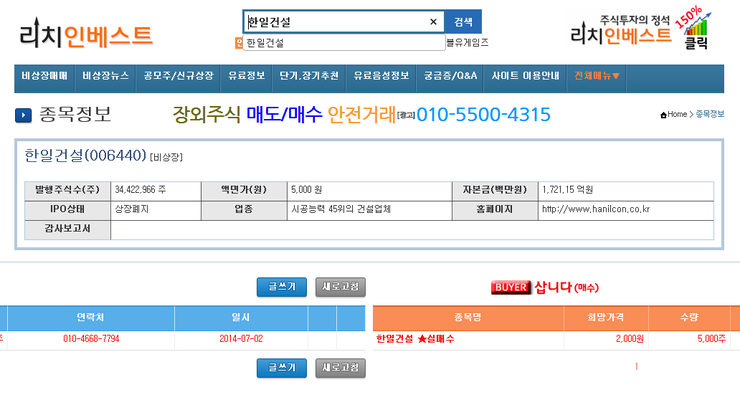Click the 수량 column header

(x=689, y=318)
